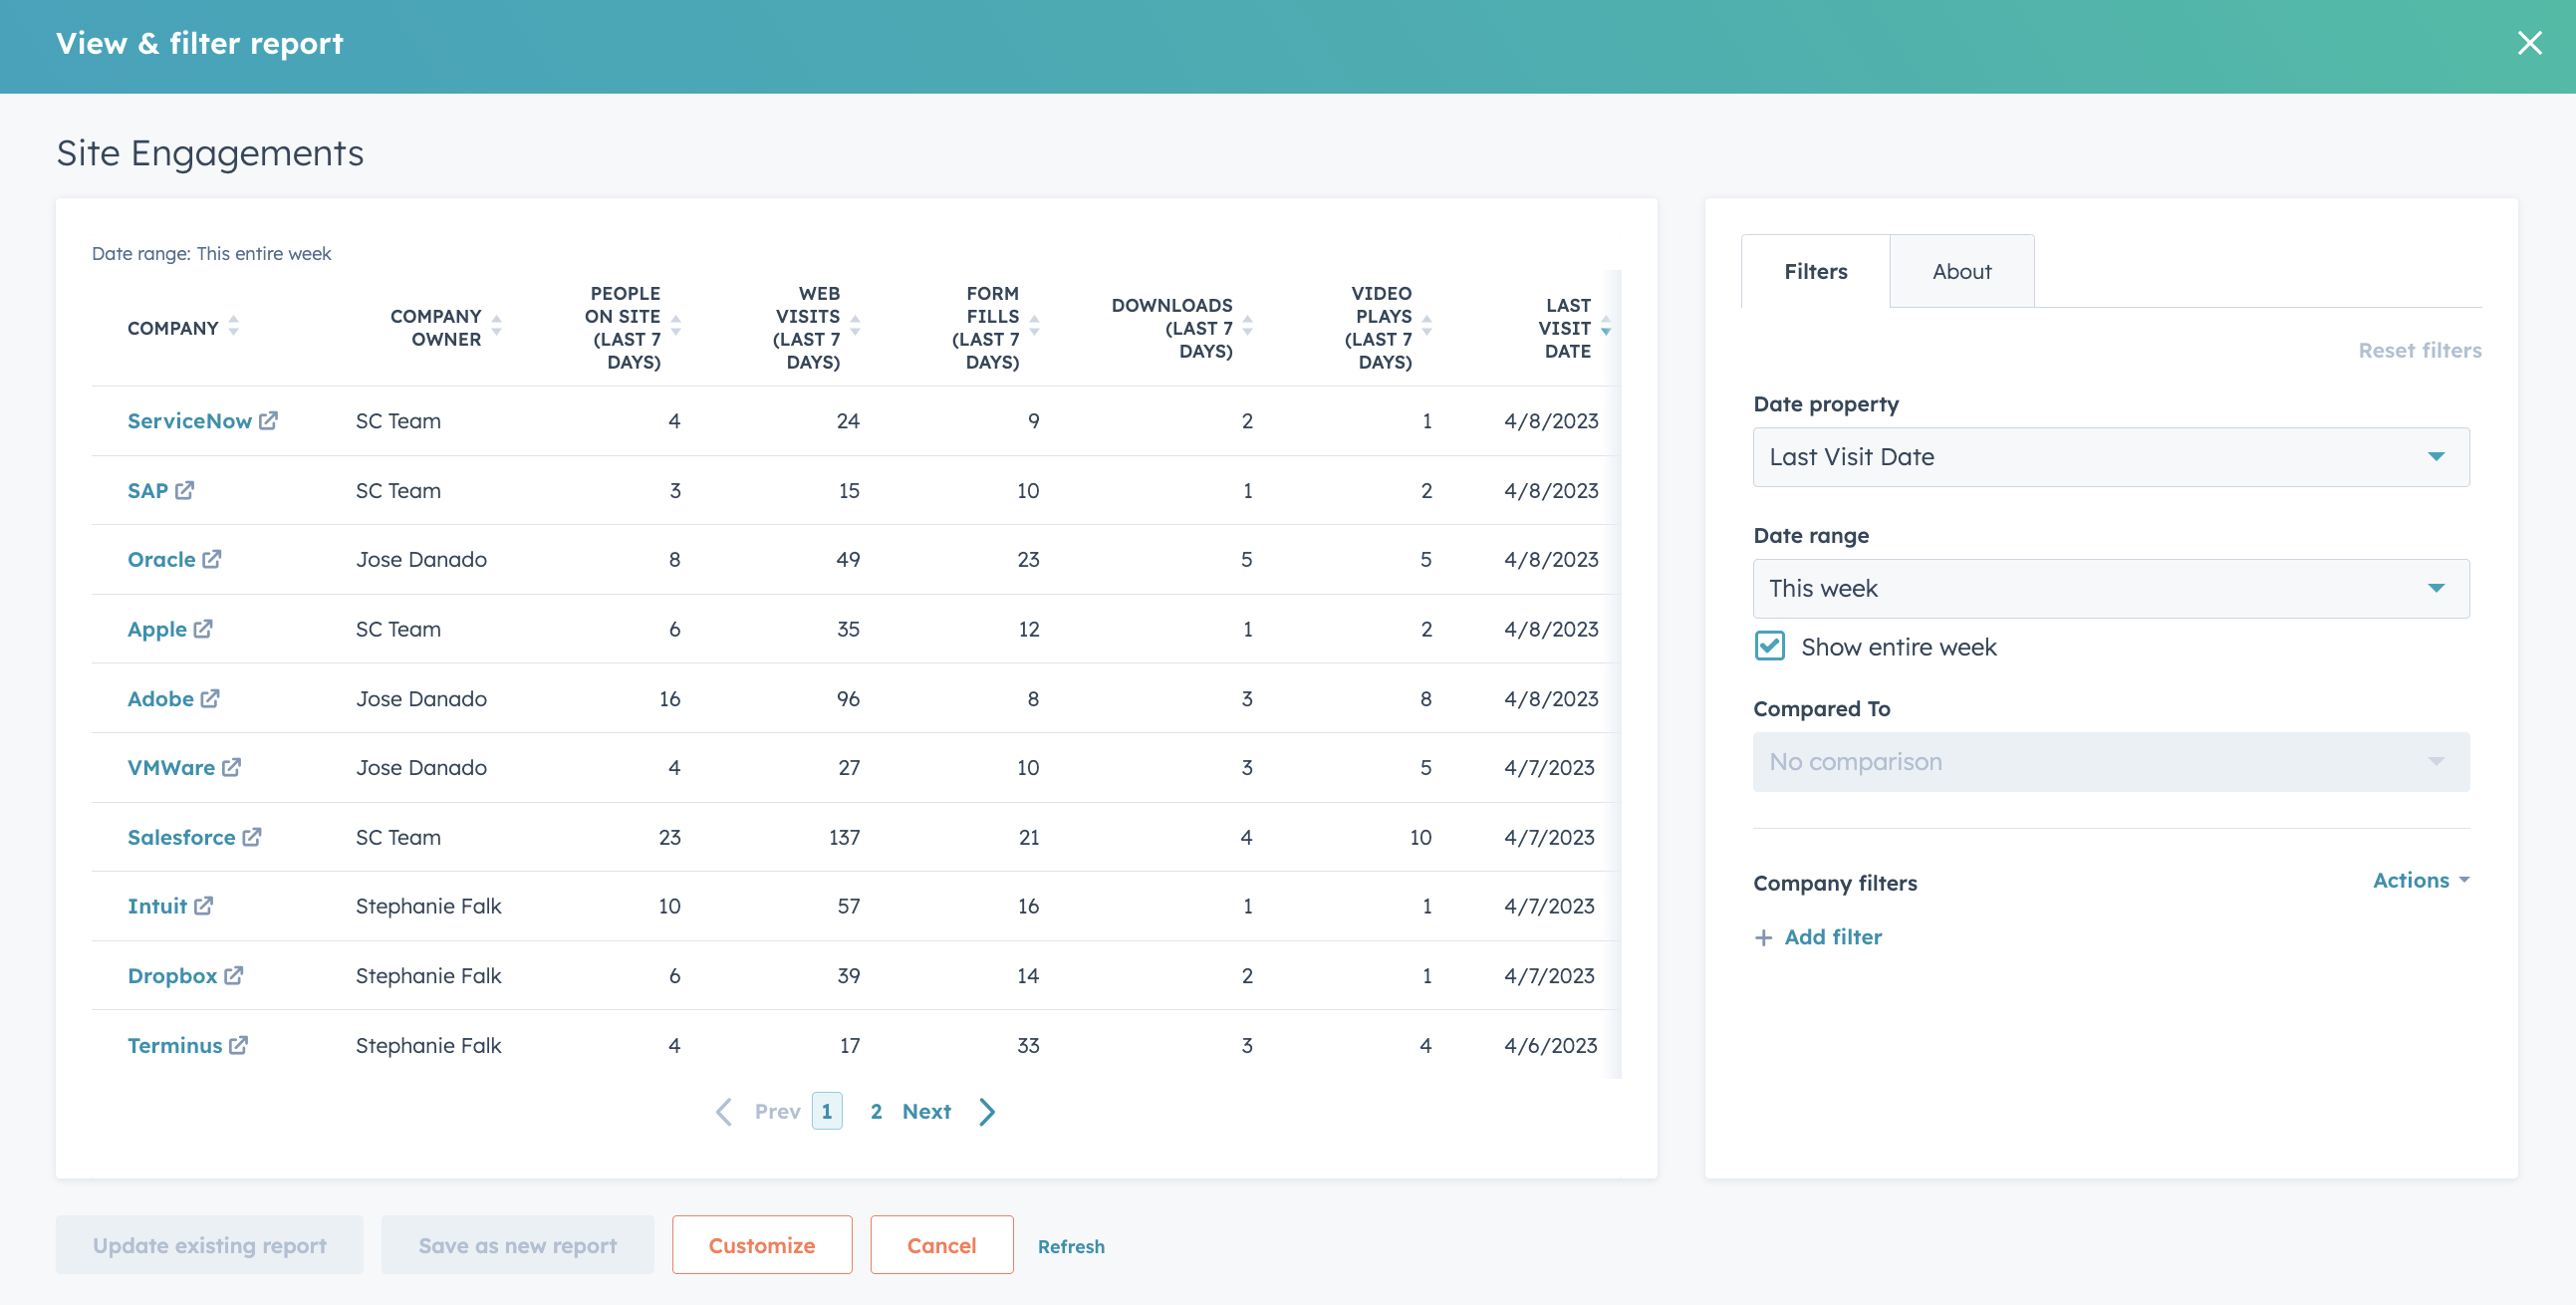
Task: Open the Terminus company link
Action: [174, 1045]
